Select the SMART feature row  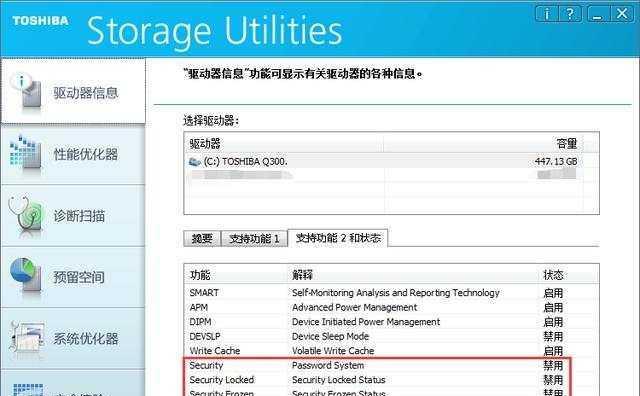(x=391, y=293)
